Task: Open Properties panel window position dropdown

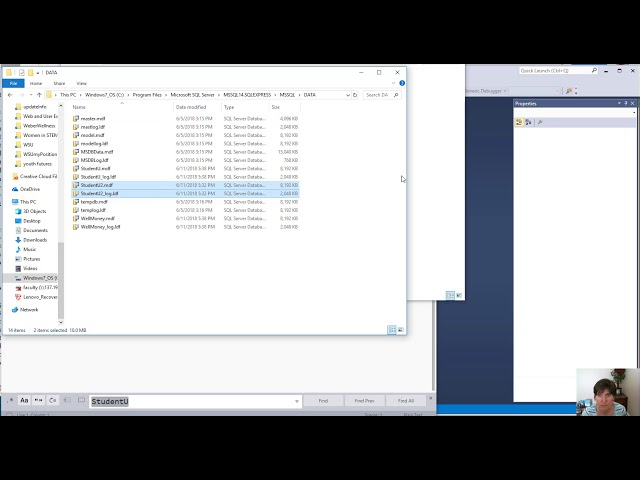Action: click(619, 104)
